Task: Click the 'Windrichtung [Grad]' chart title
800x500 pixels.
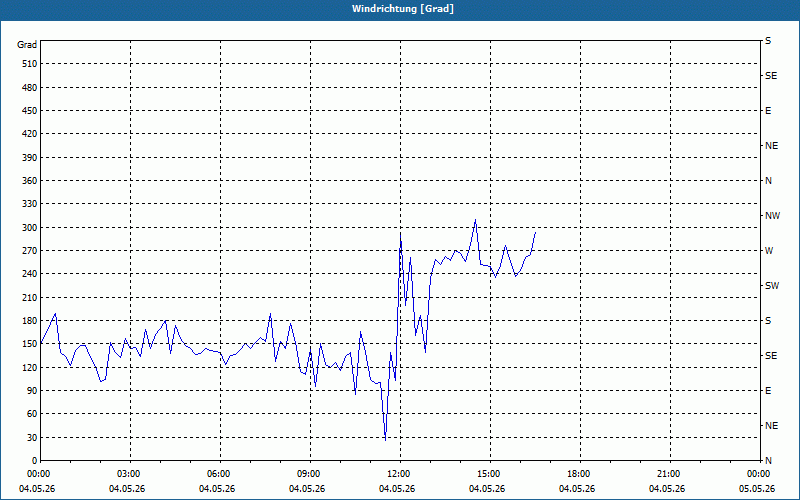Action: click(x=403, y=9)
